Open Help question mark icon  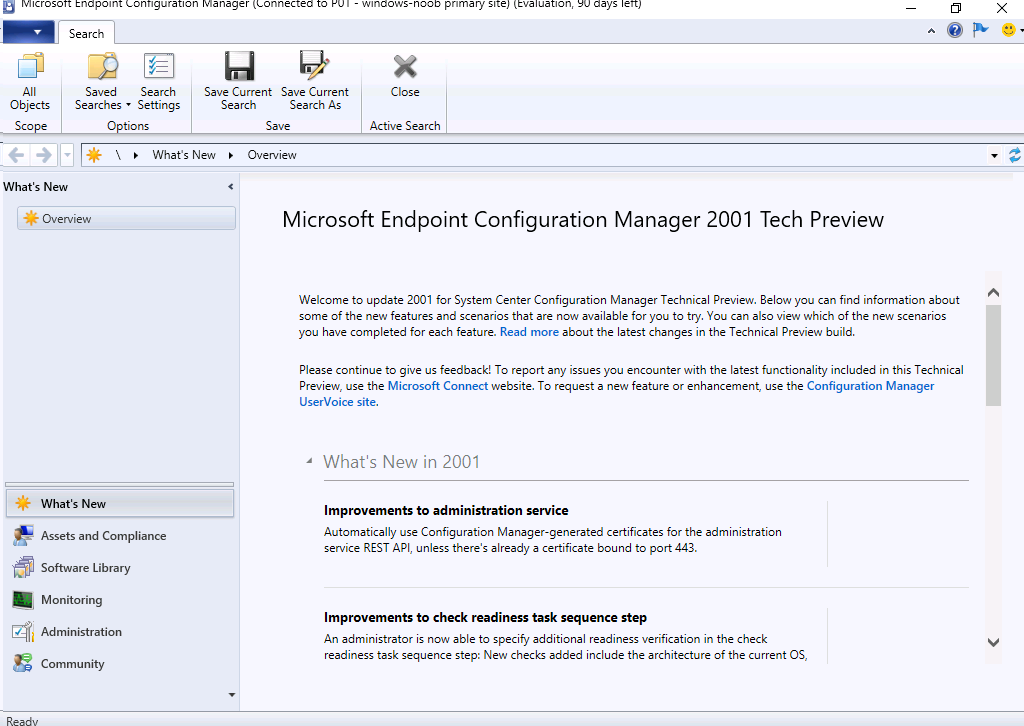(x=955, y=30)
